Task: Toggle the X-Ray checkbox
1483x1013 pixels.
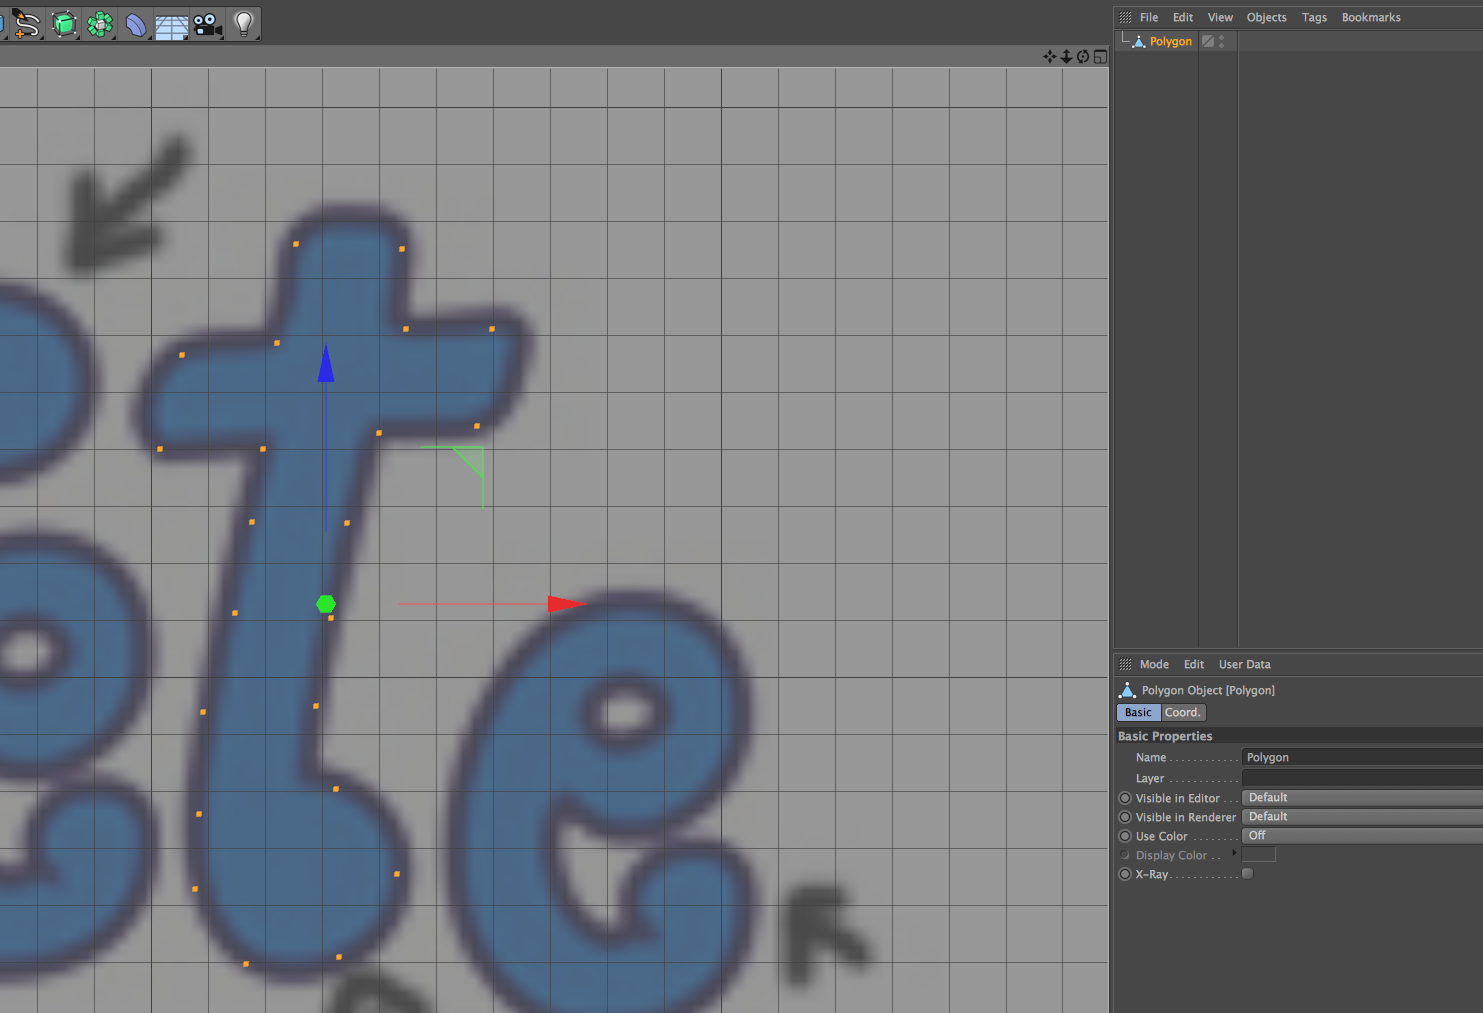Action: tap(1247, 874)
